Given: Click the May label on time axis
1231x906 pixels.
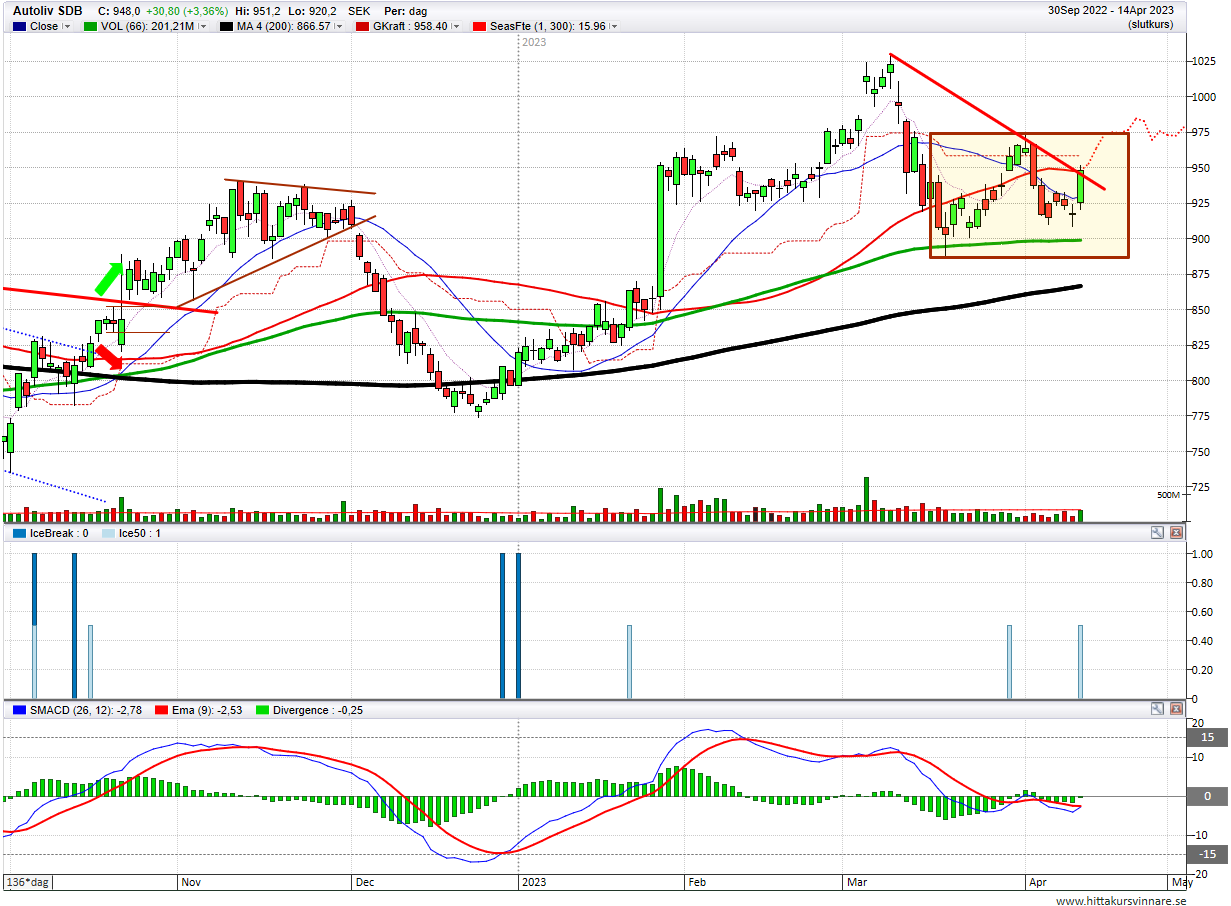Looking at the screenshot, I should click(1181, 883).
